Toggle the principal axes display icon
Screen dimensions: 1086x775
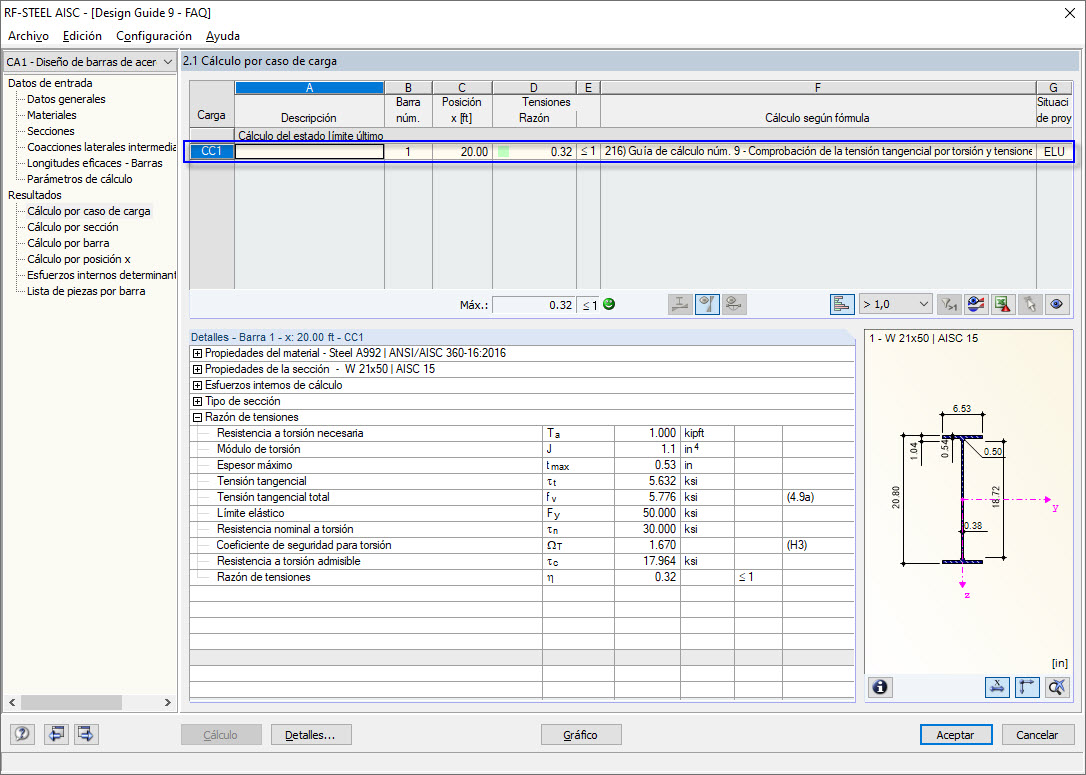(x=1027, y=687)
